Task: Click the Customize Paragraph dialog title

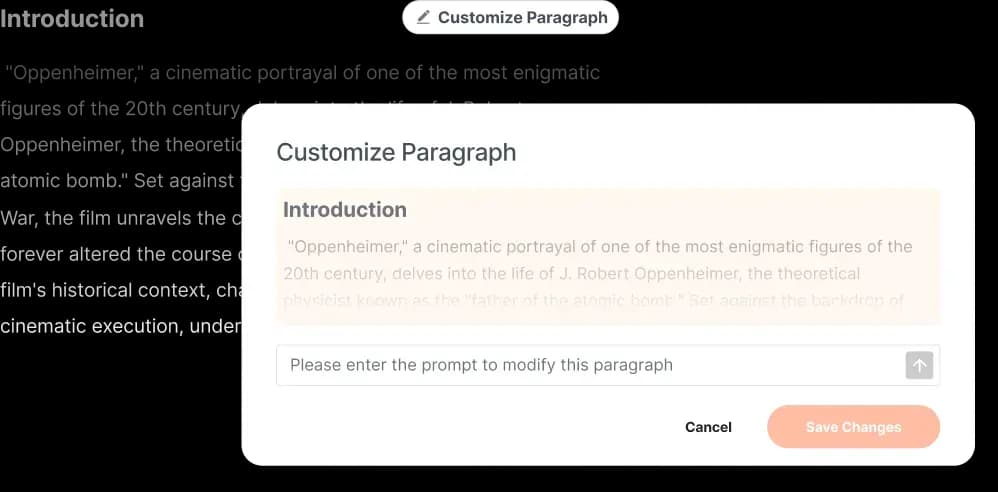Action: [x=396, y=153]
